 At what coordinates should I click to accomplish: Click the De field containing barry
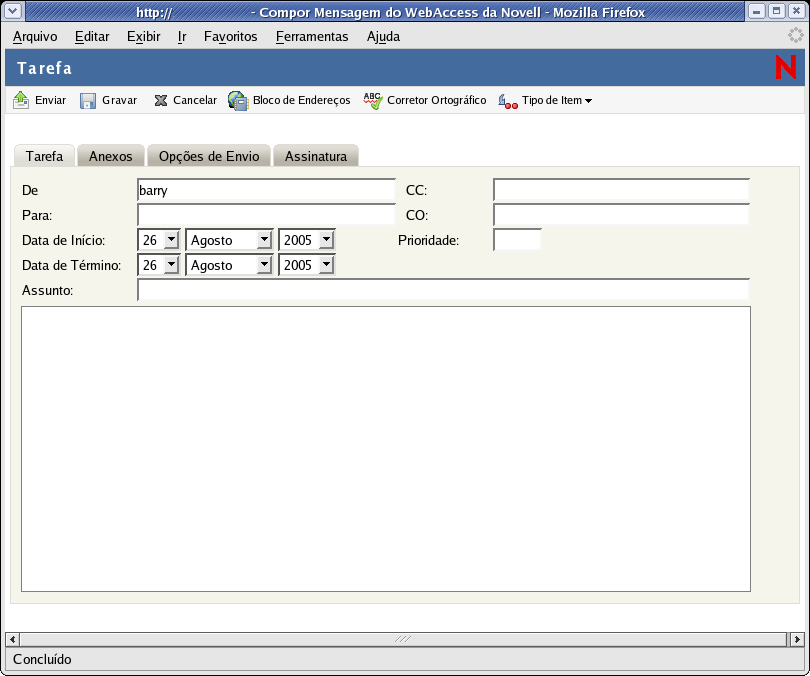click(266, 190)
